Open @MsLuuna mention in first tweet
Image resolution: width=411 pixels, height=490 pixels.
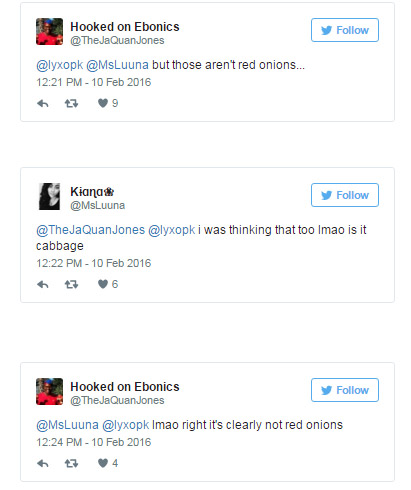117,65
